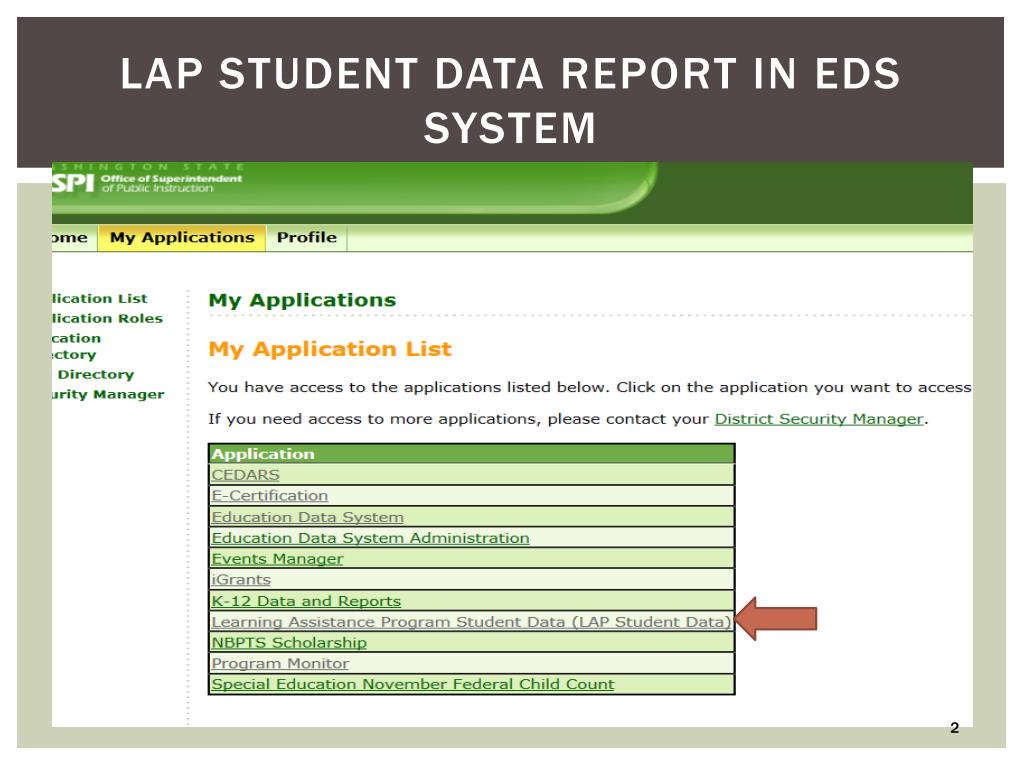This screenshot has height=768, width=1024.
Task: Open NBPTS Scholarship application
Action: pos(289,643)
